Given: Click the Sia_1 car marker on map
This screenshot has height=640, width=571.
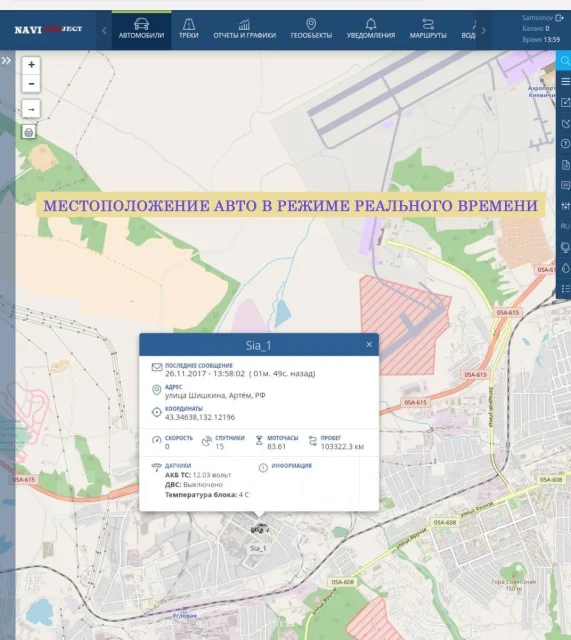Looking at the screenshot, I should (260, 529).
